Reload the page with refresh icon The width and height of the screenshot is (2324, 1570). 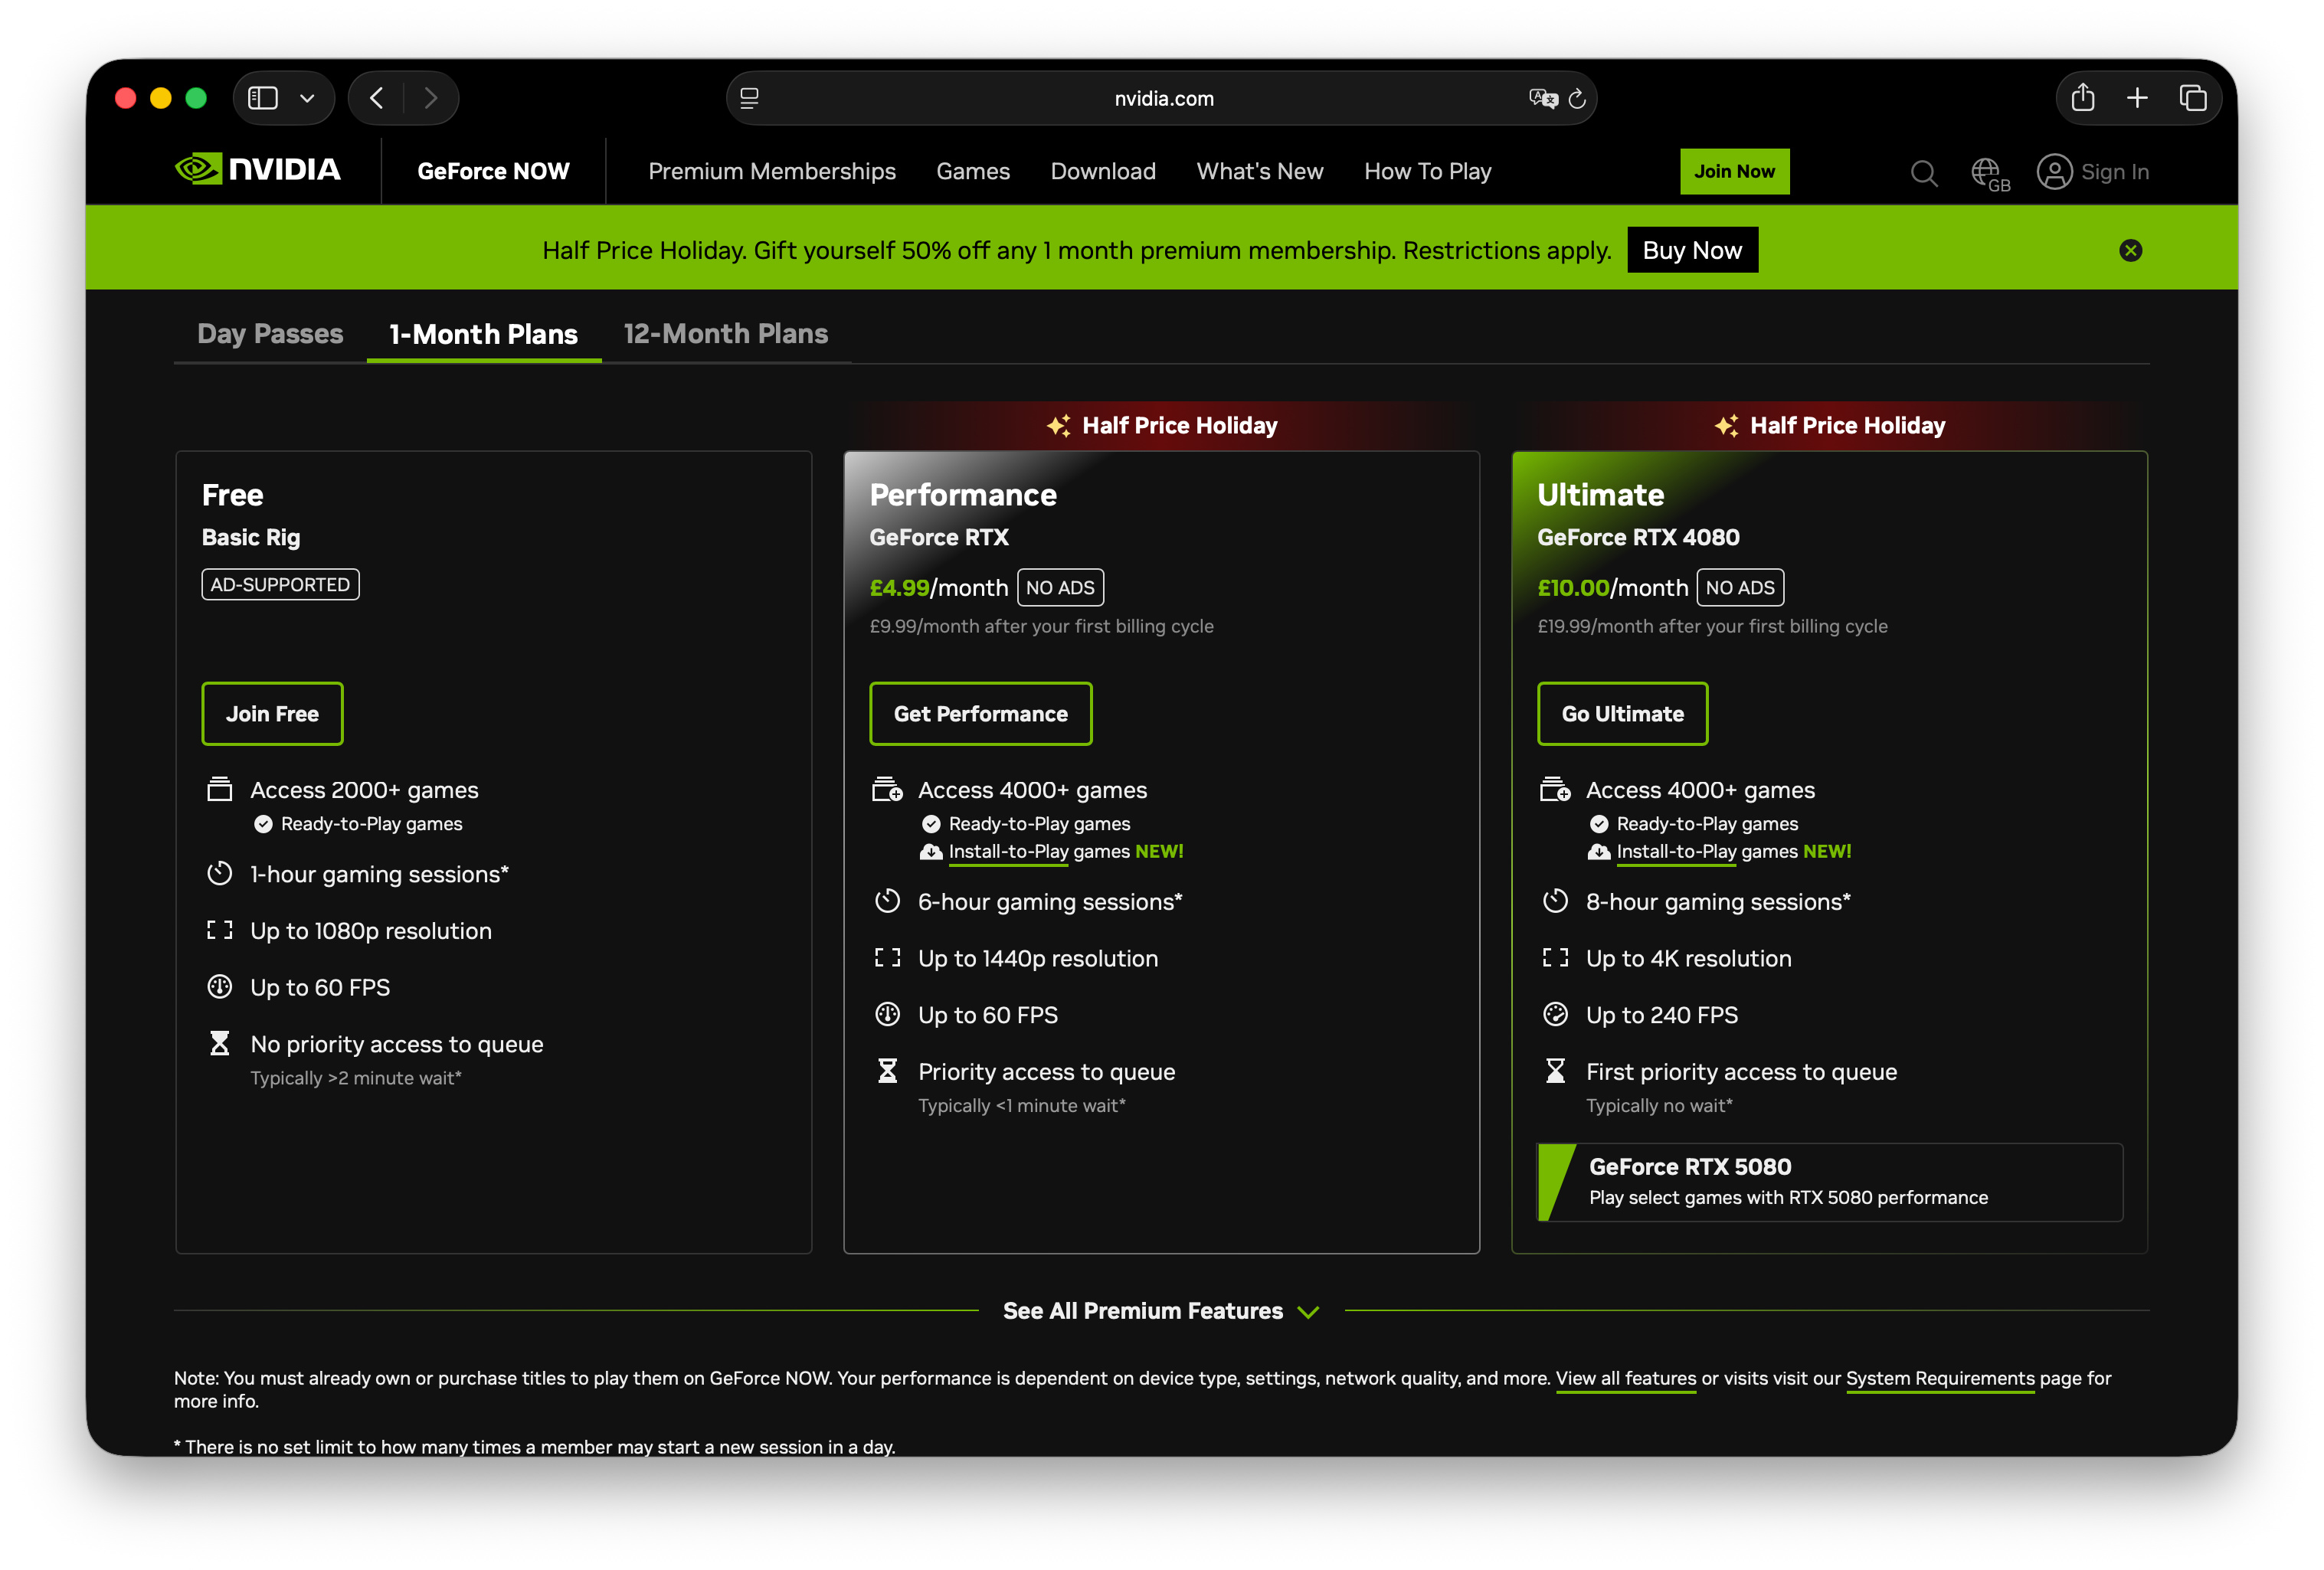click(1577, 98)
